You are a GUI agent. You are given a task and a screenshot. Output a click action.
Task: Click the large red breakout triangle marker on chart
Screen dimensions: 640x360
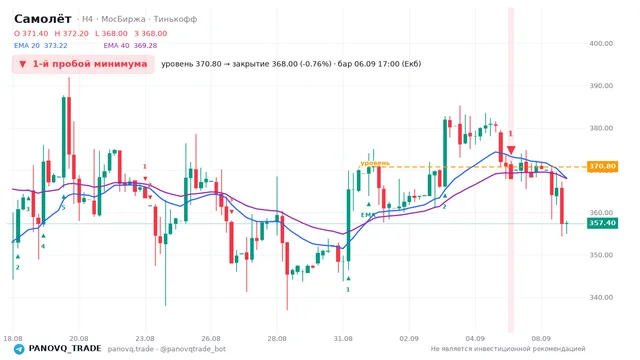coord(511,150)
